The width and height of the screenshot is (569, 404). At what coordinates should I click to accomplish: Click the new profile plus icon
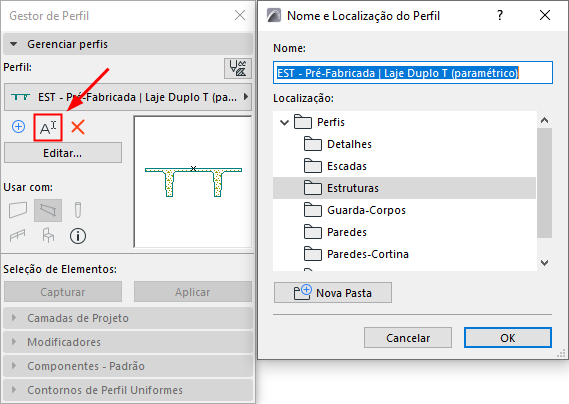(19, 127)
